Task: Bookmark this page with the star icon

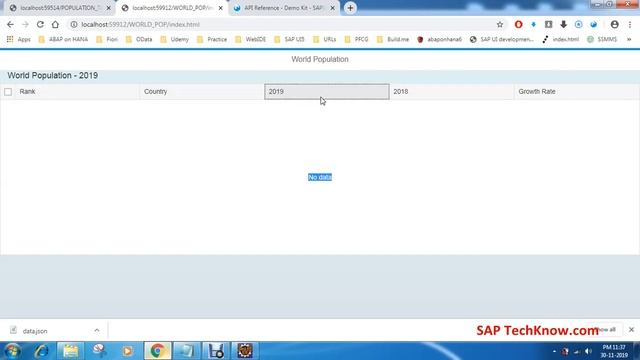Action: (x=500, y=24)
